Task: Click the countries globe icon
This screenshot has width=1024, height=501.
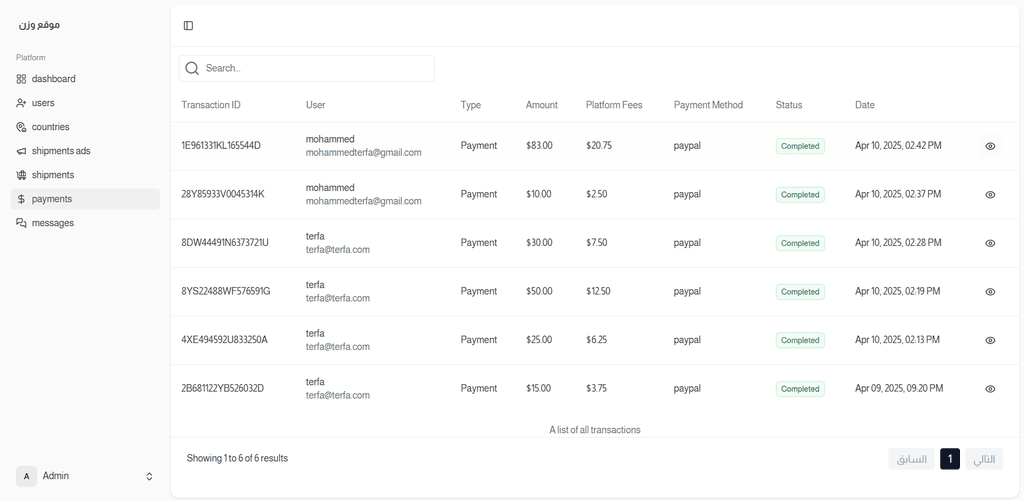Action: (x=22, y=127)
